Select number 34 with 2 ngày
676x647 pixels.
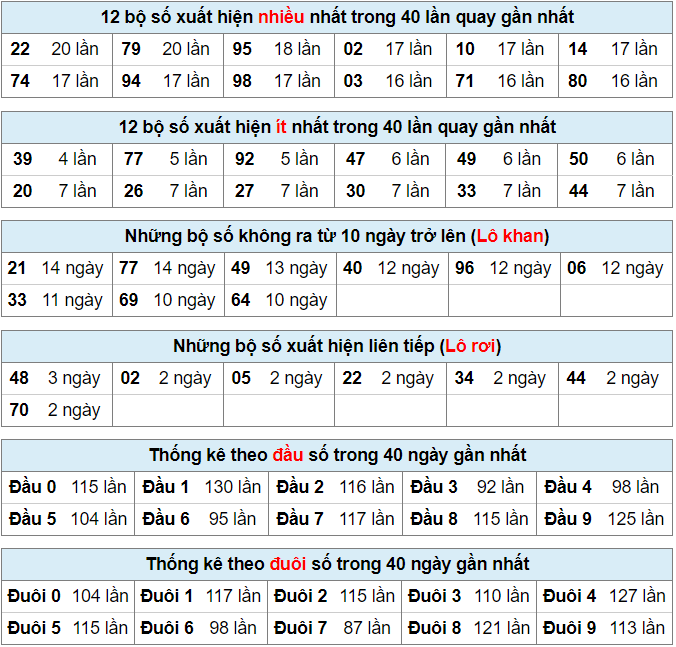point(502,378)
